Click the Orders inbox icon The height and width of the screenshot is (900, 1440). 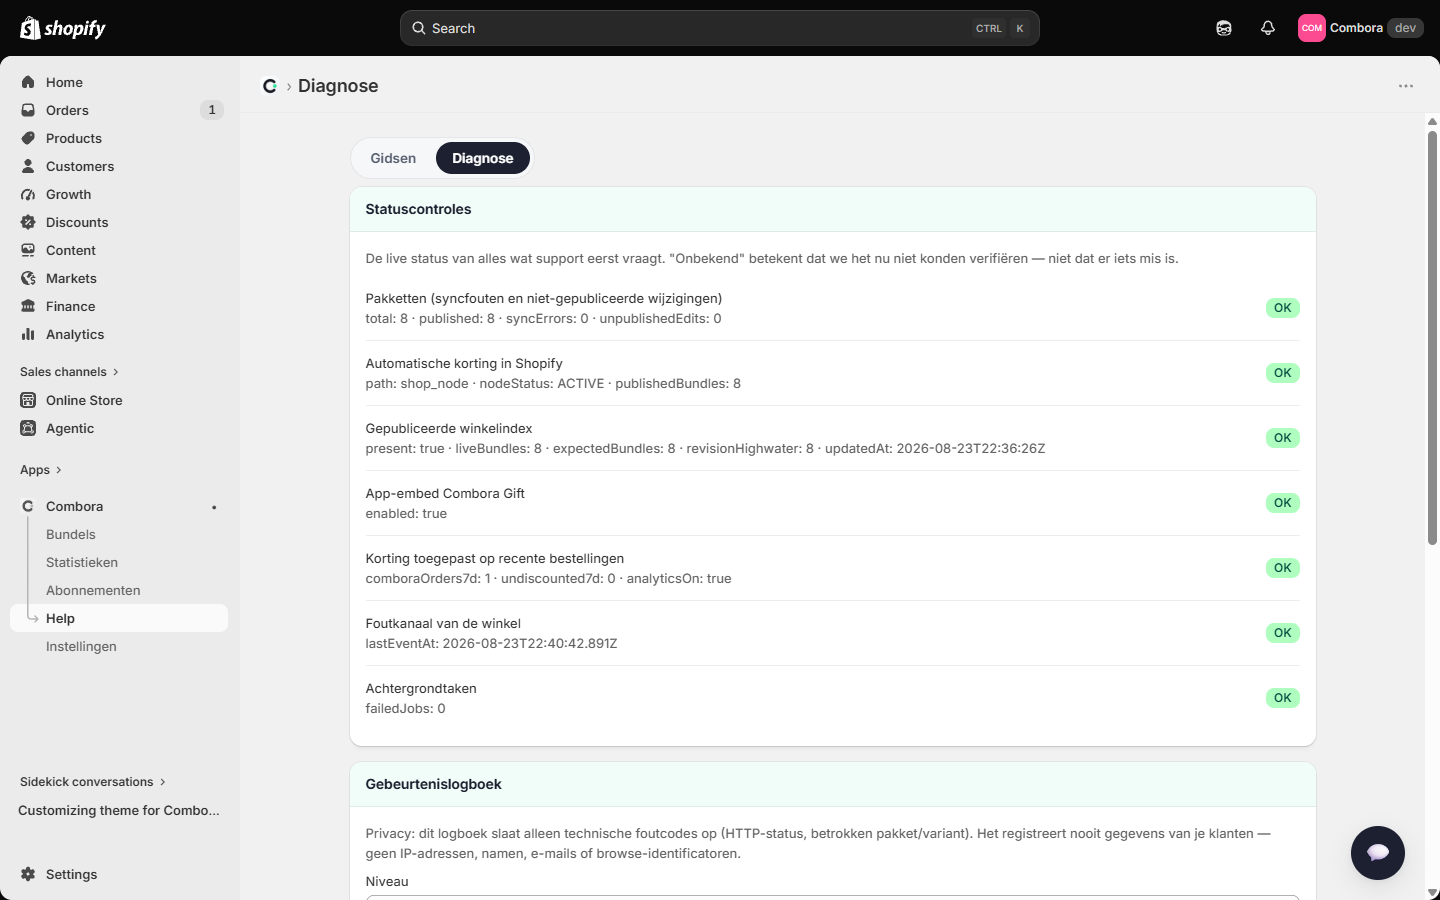(x=28, y=110)
